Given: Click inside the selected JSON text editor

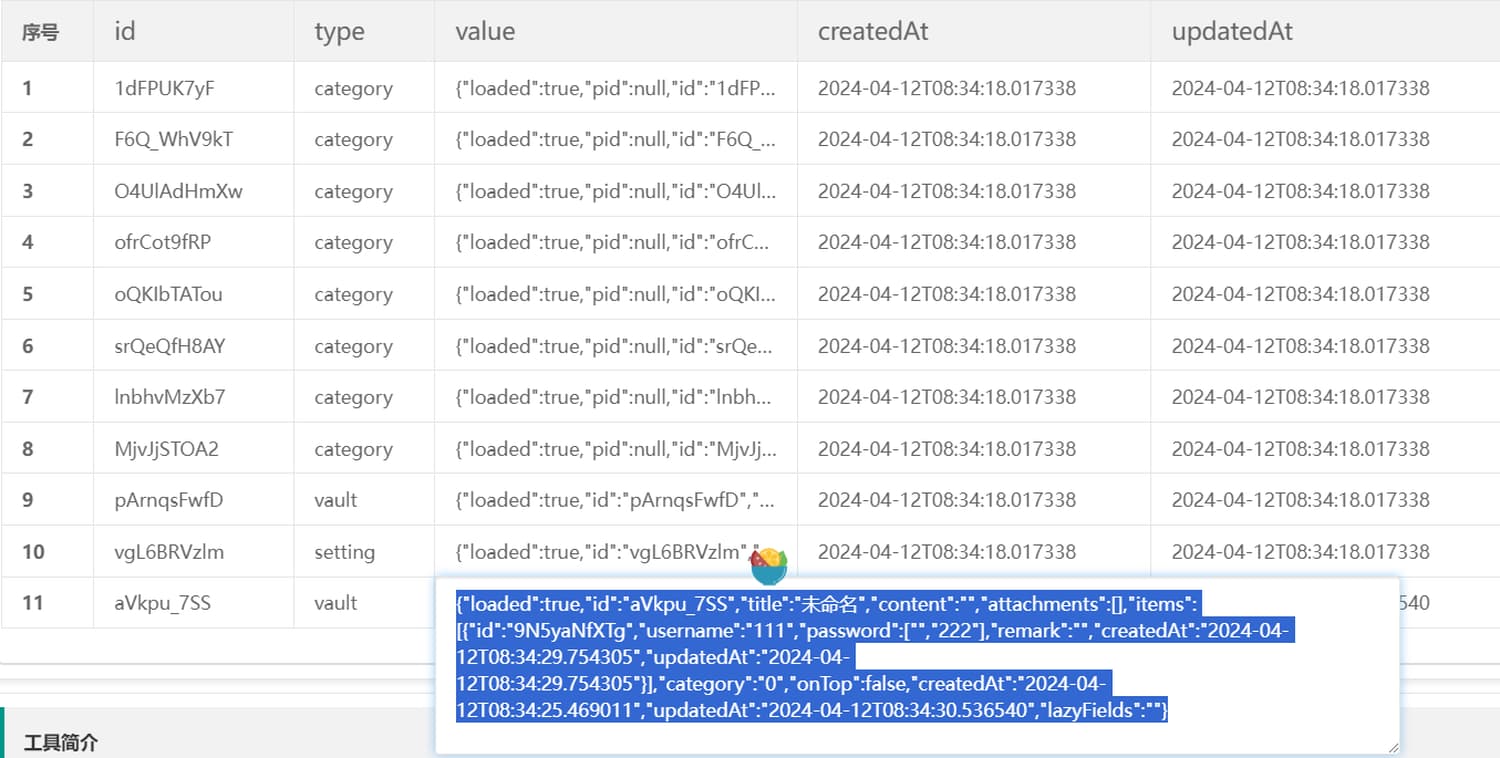Looking at the screenshot, I should (900, 660).
